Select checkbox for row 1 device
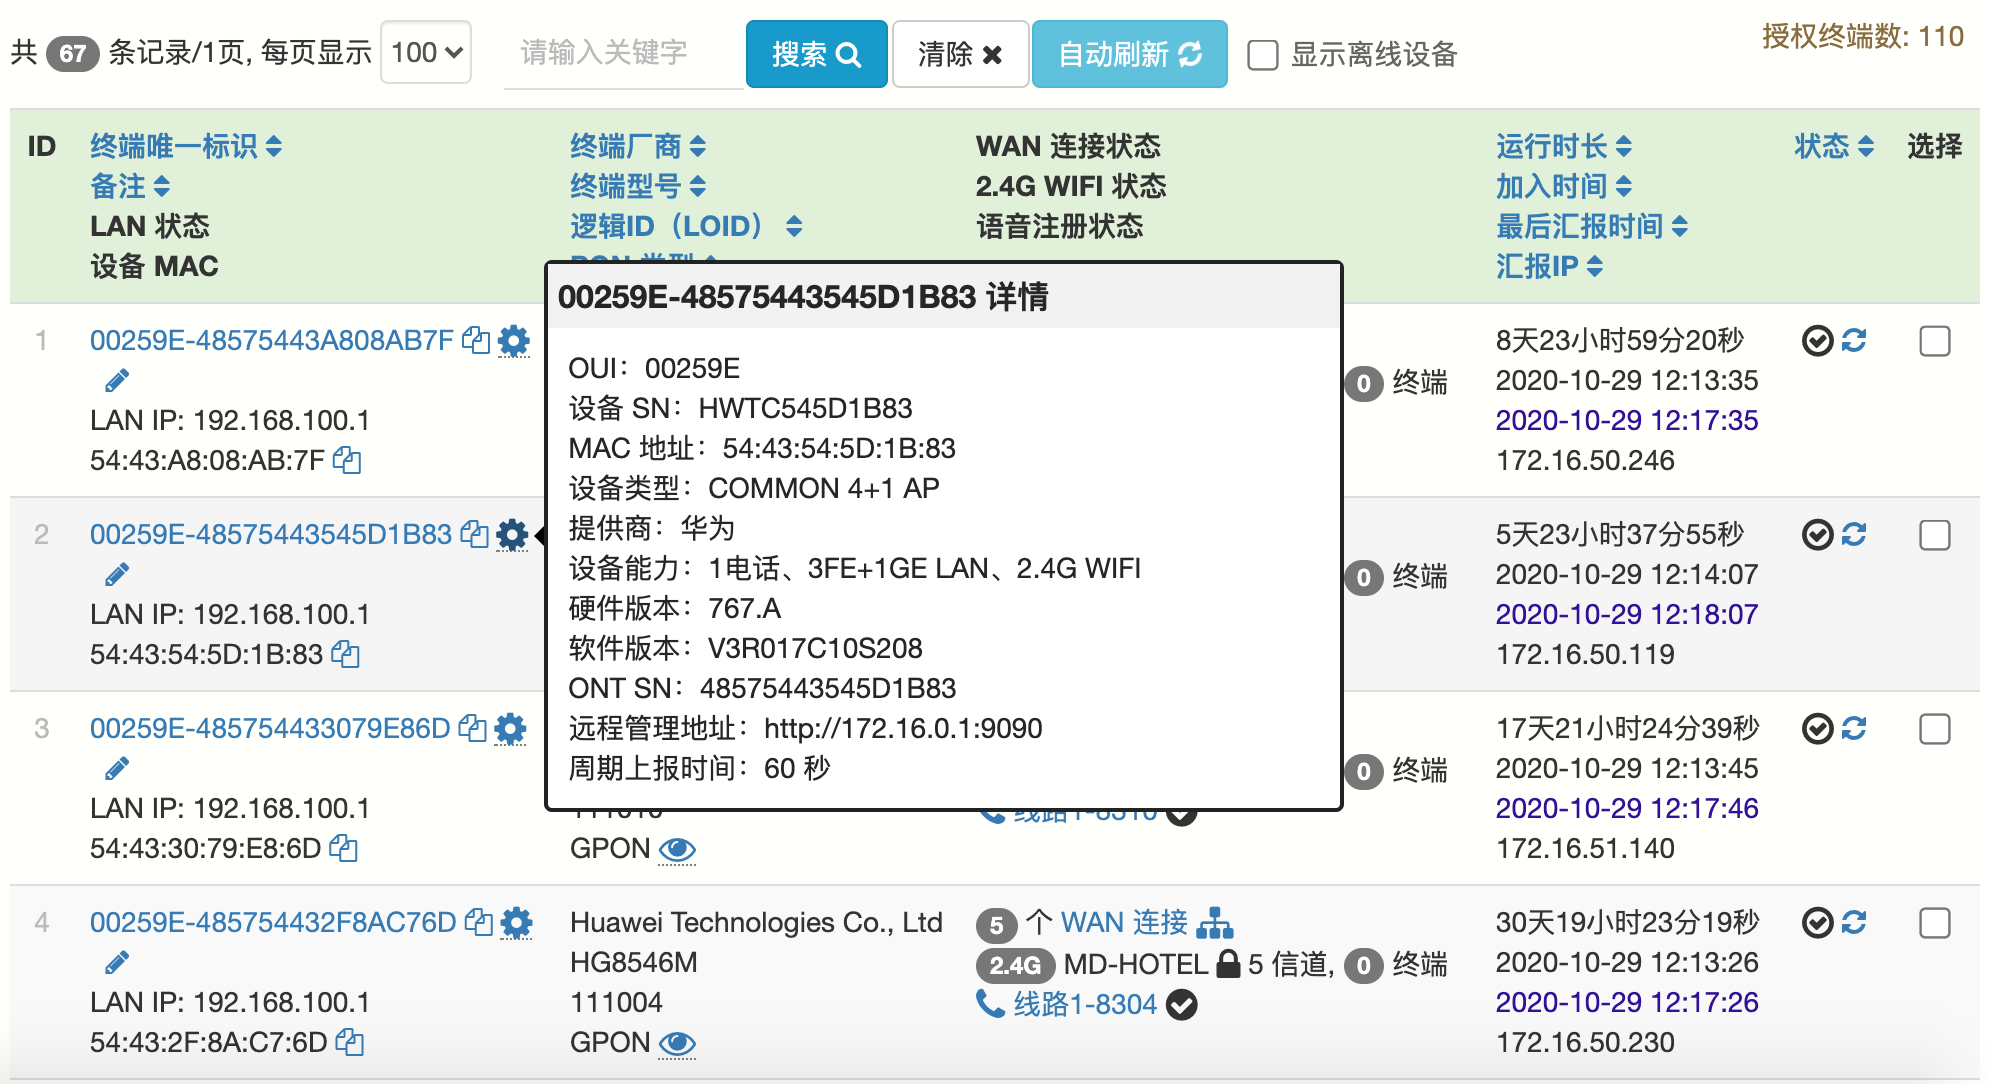 click(1934, 341)
